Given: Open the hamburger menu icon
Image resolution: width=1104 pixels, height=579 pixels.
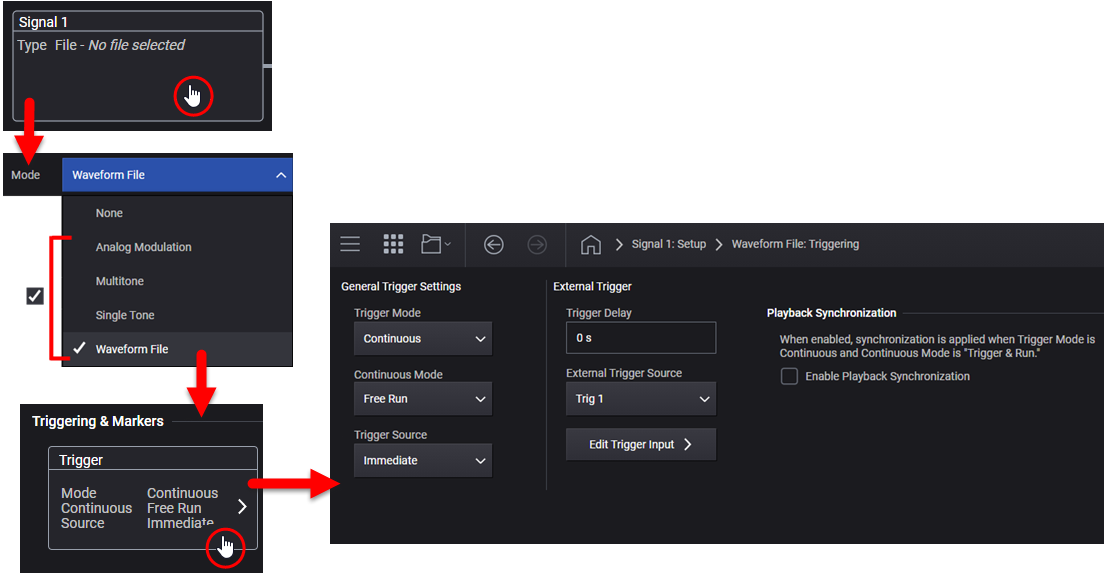Looking at the screenshot, I should click(350, 244).
